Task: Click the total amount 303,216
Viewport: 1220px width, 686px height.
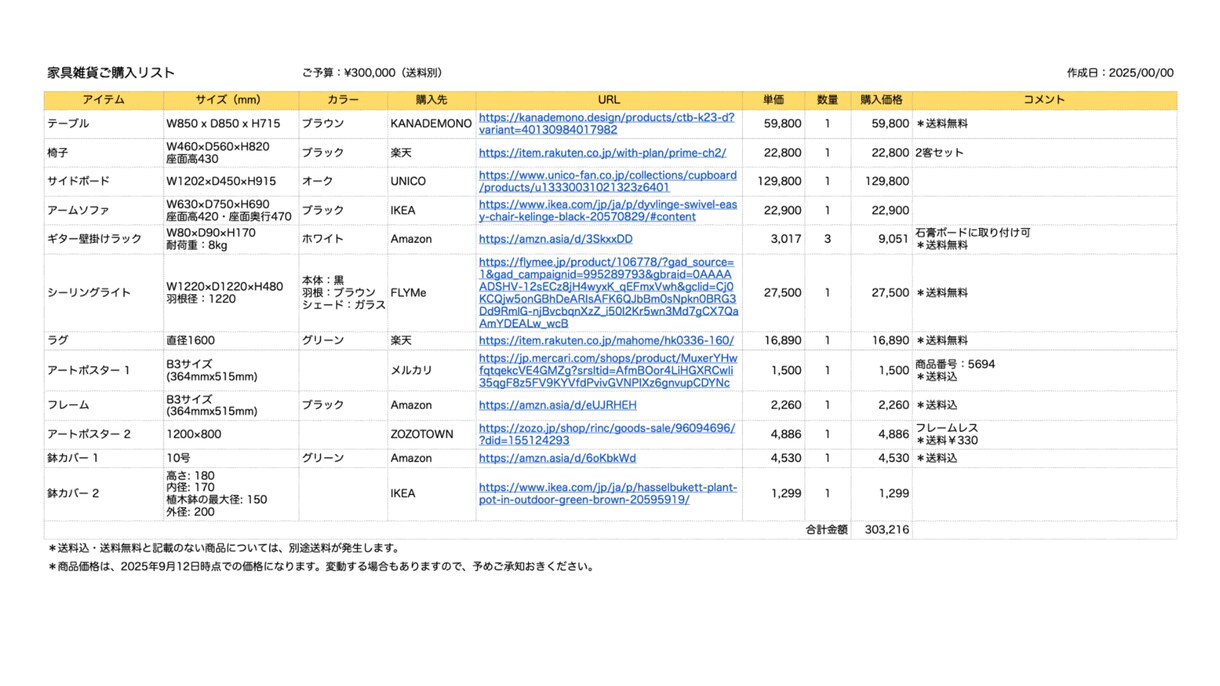Action: point(887,530)
